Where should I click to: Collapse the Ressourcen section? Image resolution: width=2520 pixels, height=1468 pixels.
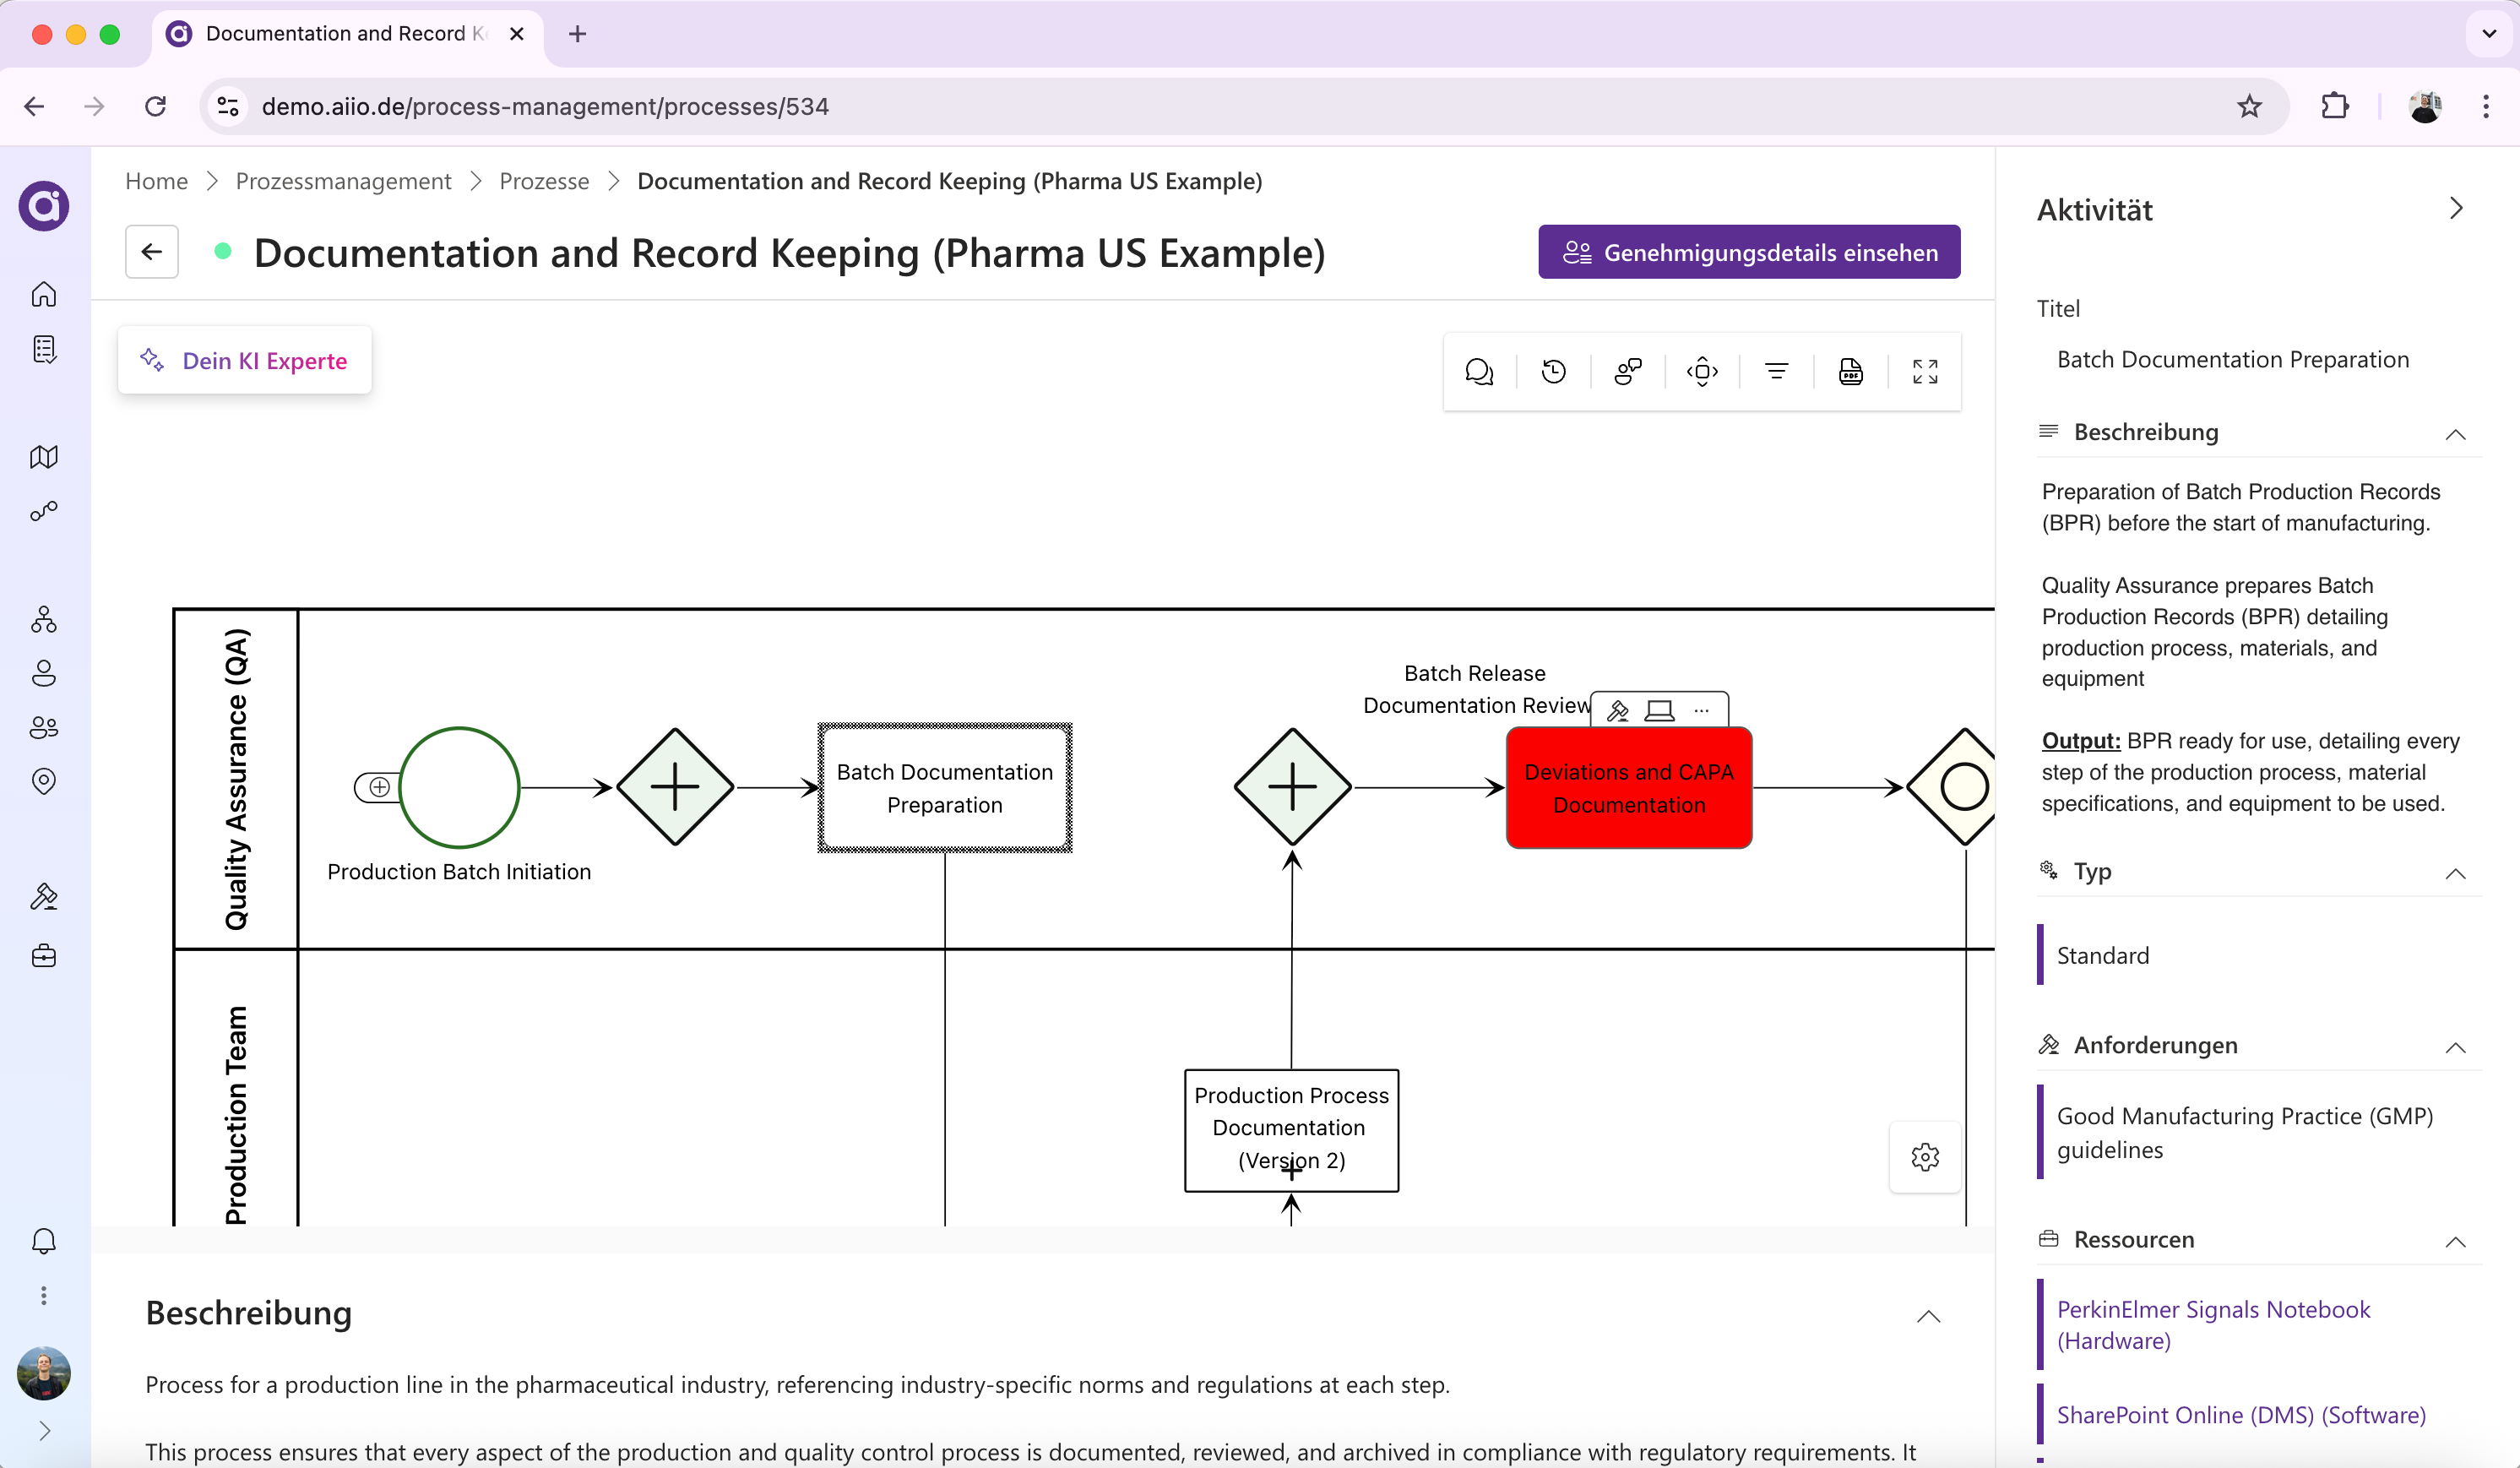2455,1241
